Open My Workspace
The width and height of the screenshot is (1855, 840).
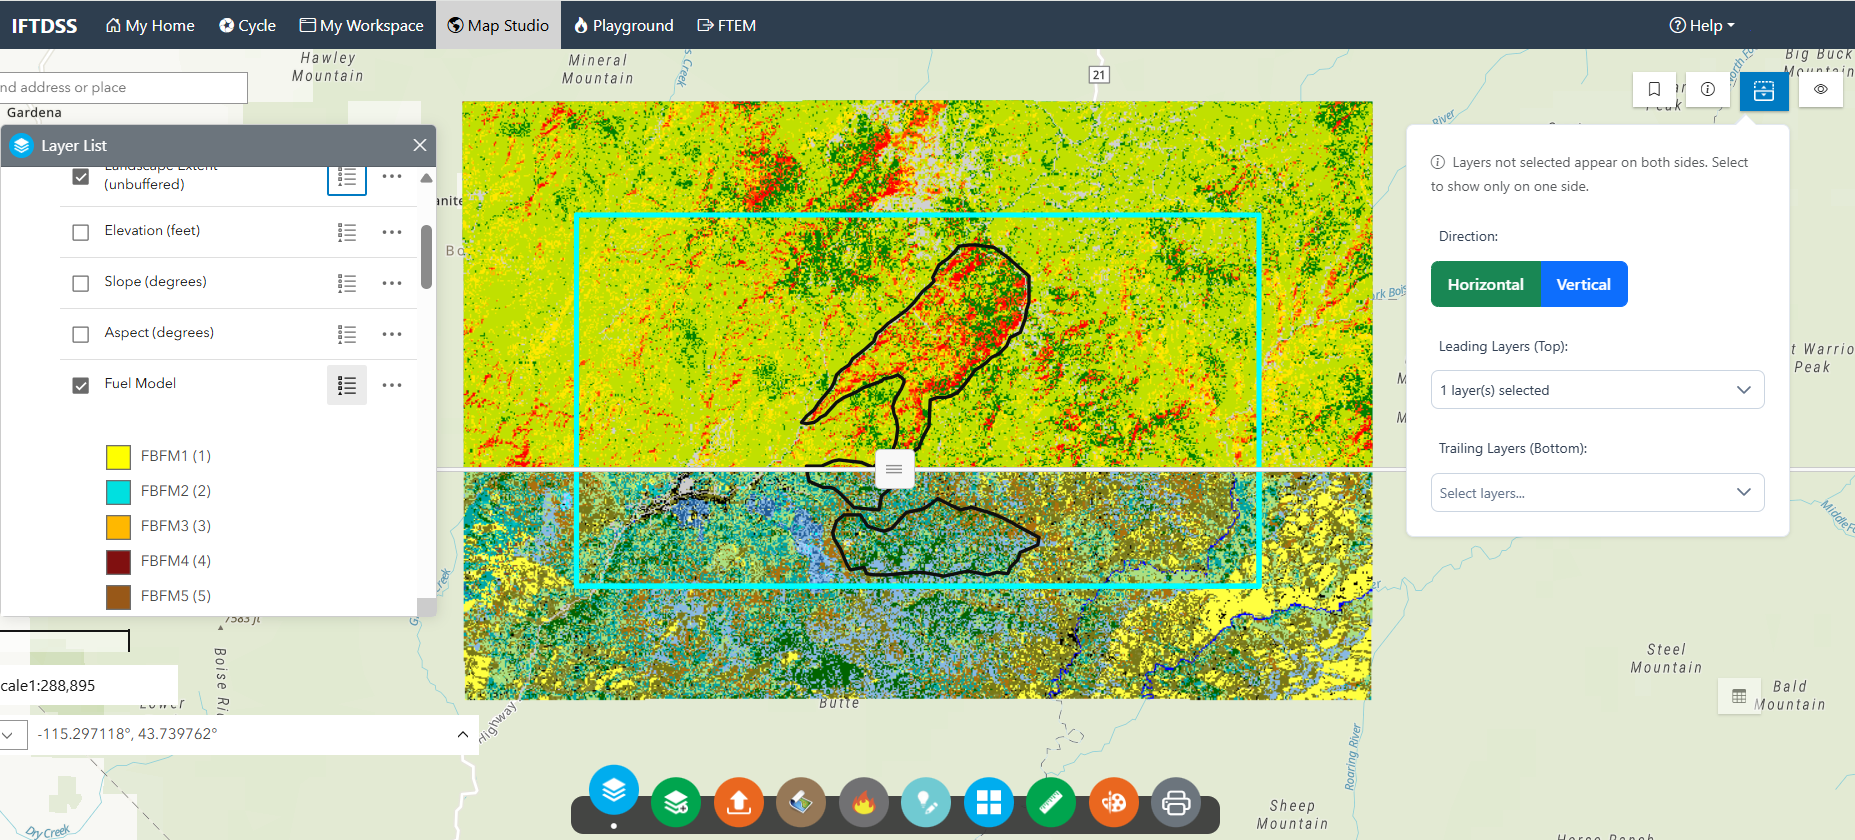[361, 25]
